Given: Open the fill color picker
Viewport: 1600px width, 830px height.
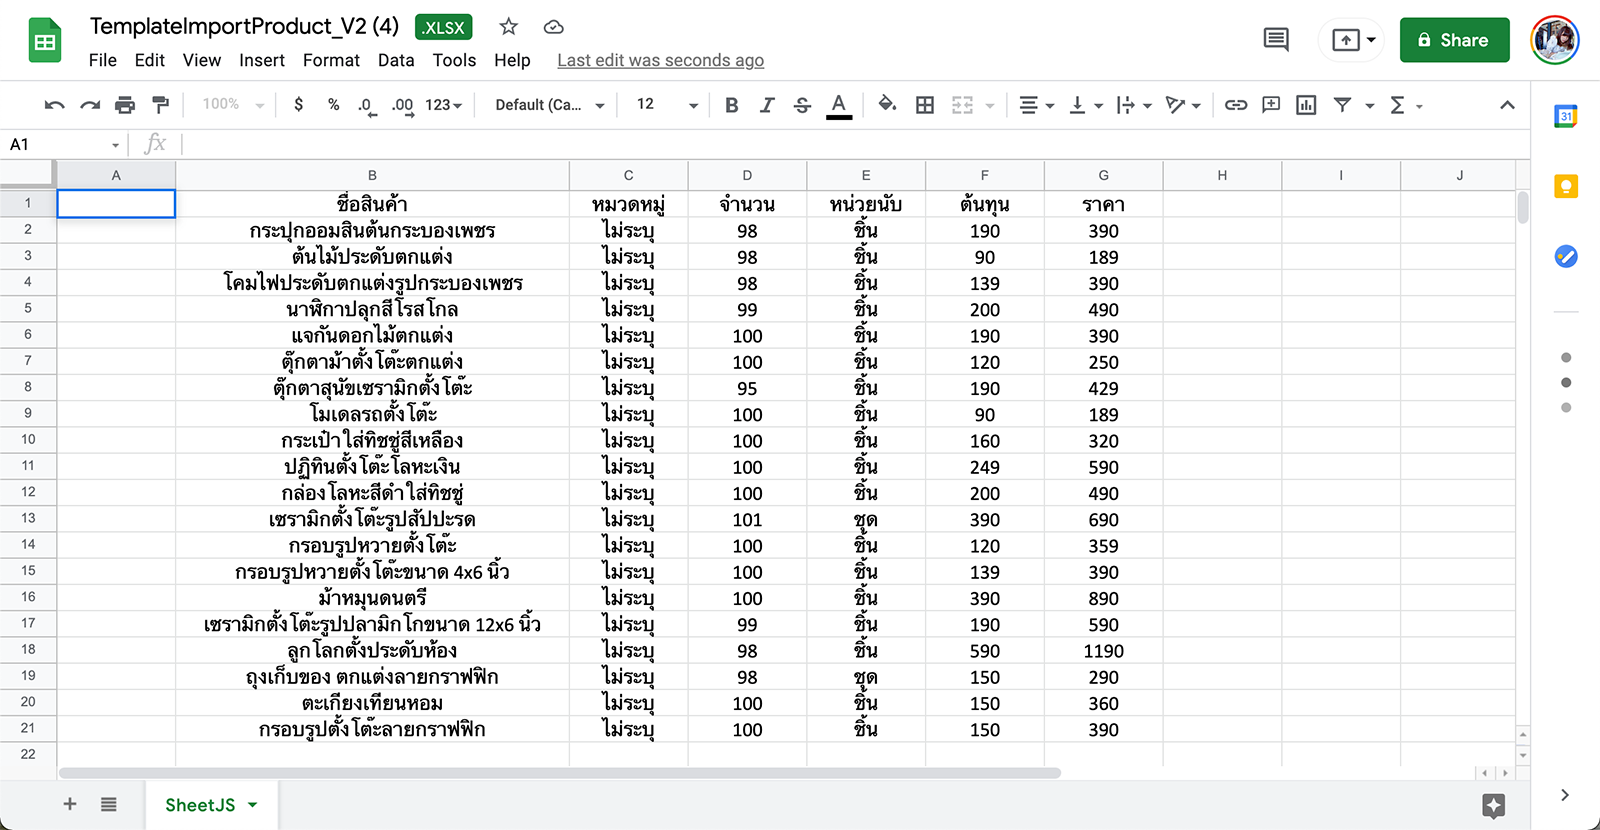Looking at the screenshot, I should (x=887, y=105).
